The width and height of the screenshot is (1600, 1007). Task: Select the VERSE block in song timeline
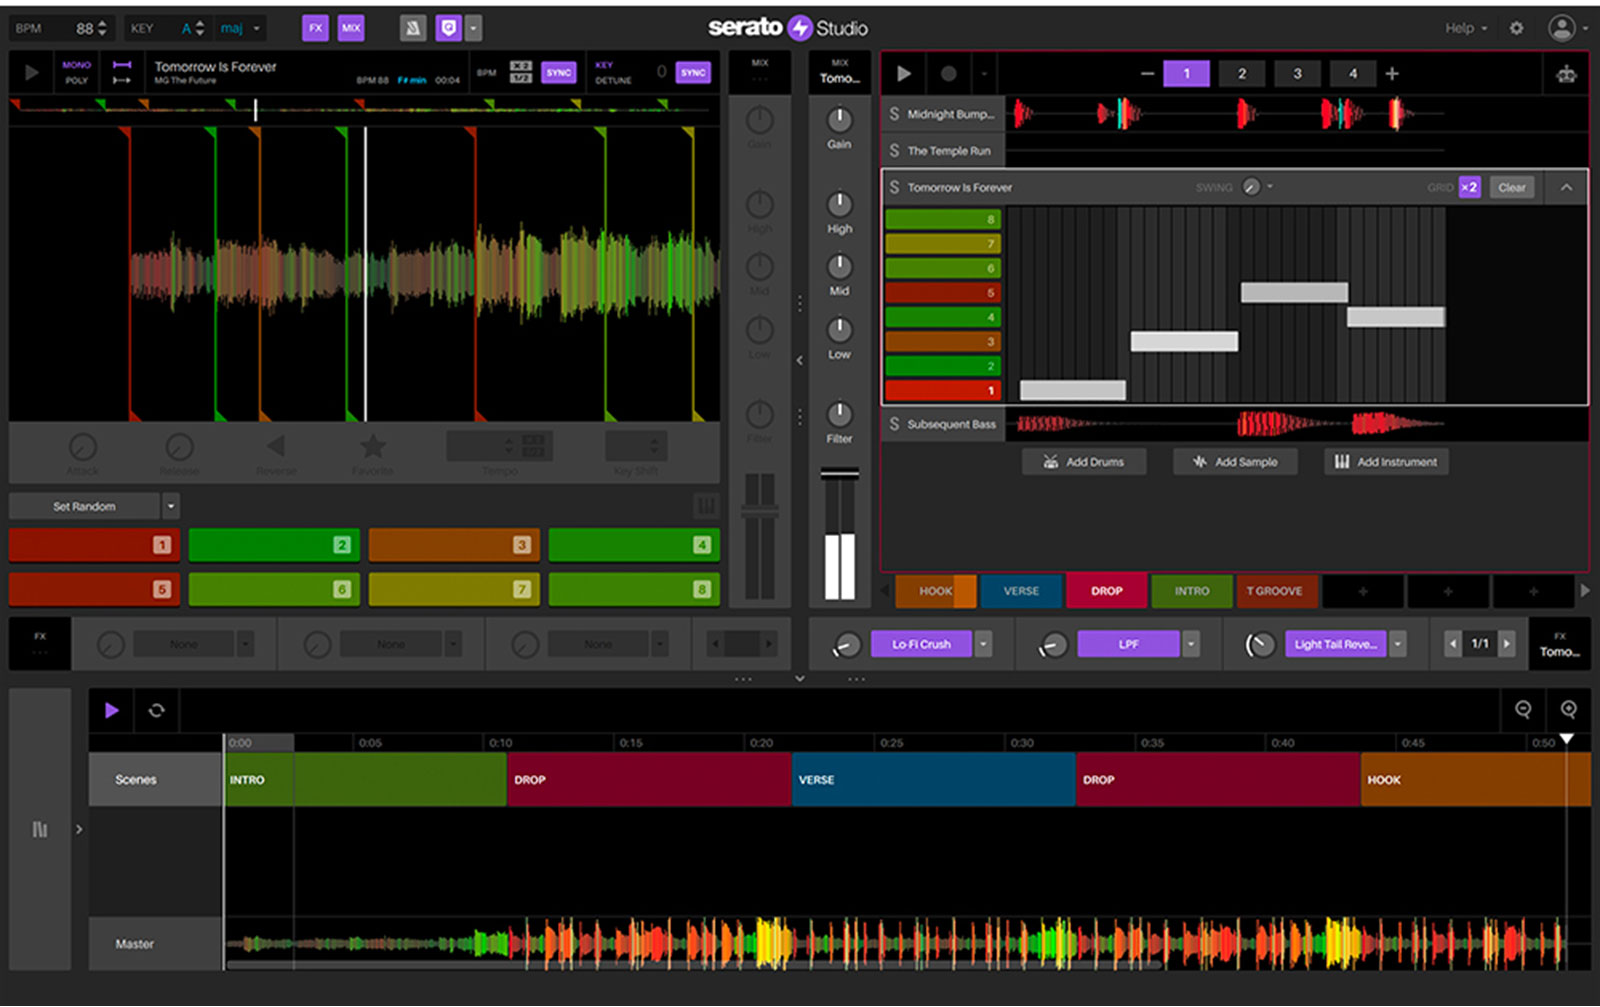click(x=933, y=780)
